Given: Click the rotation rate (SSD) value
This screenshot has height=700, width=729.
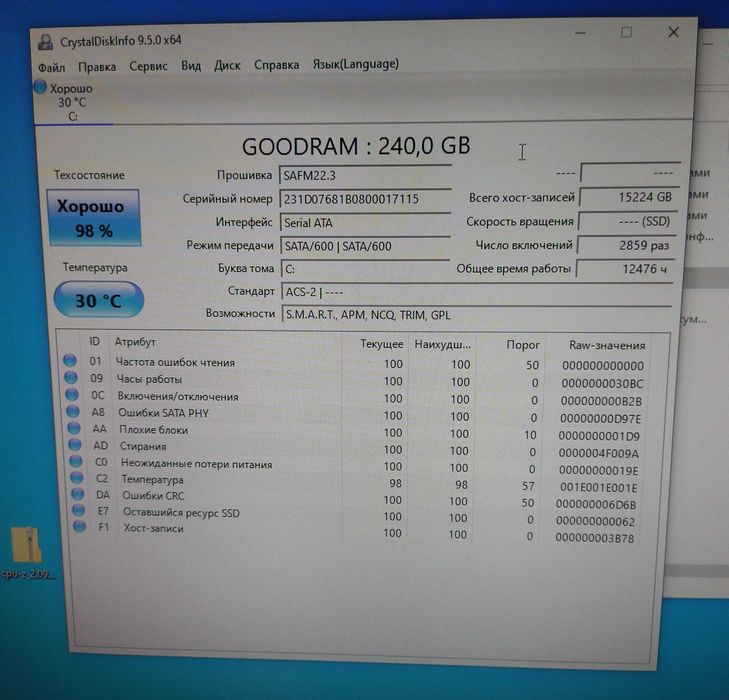Looking at the screenshot, I should pos(628,221).
